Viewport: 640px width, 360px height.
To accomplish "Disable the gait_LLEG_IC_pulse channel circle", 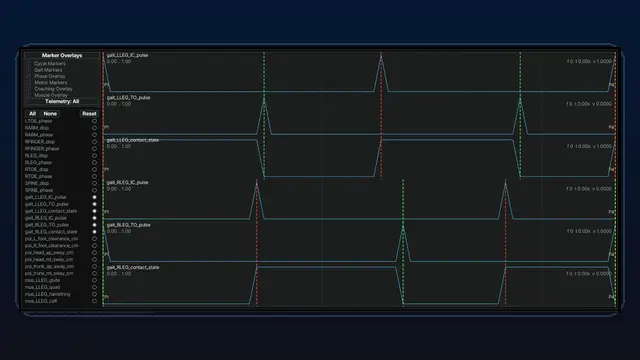I will (94, 197).
